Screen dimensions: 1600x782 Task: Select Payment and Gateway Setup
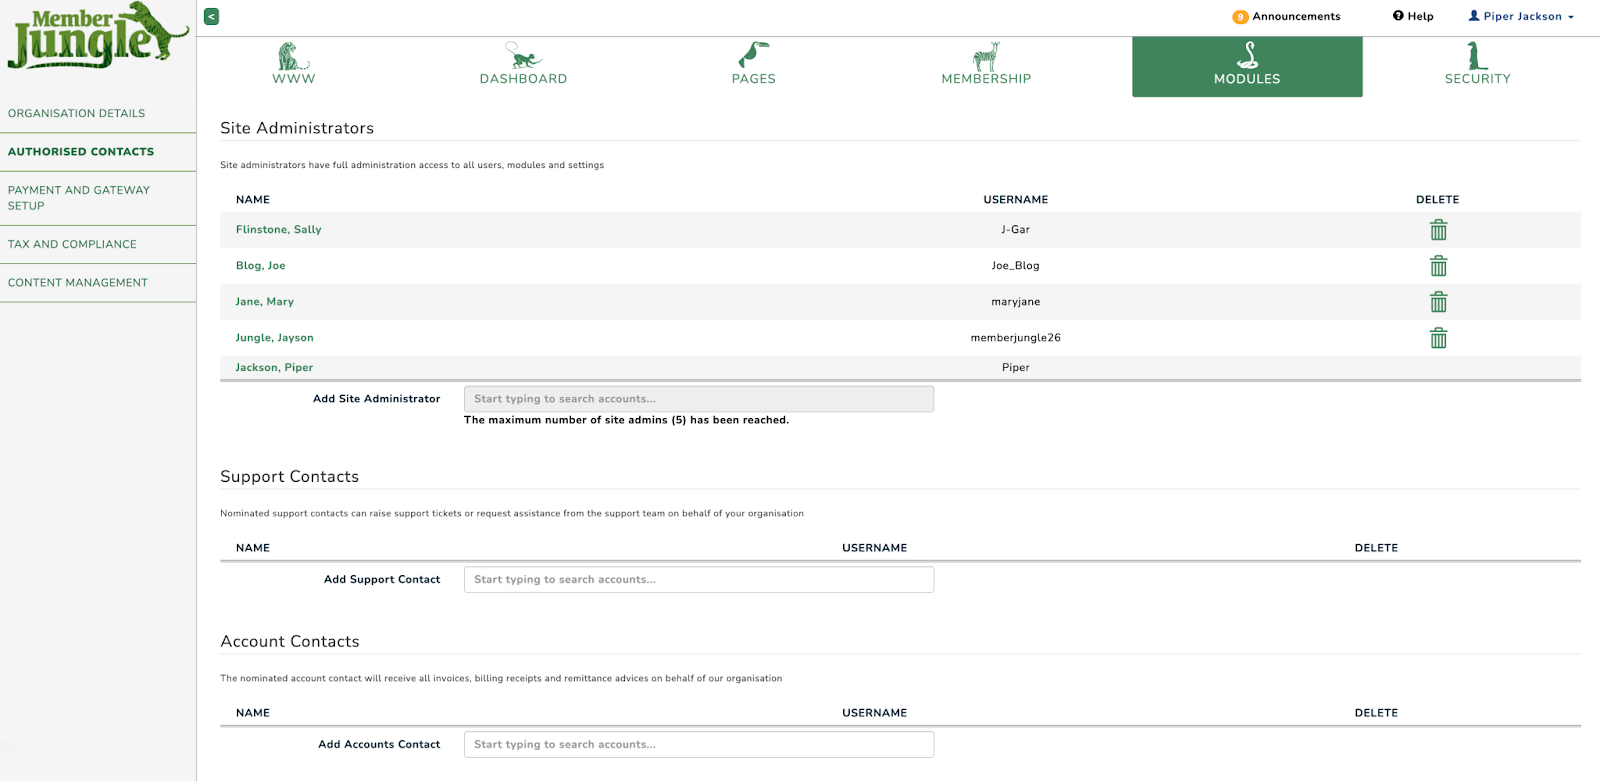coord(79,198)
